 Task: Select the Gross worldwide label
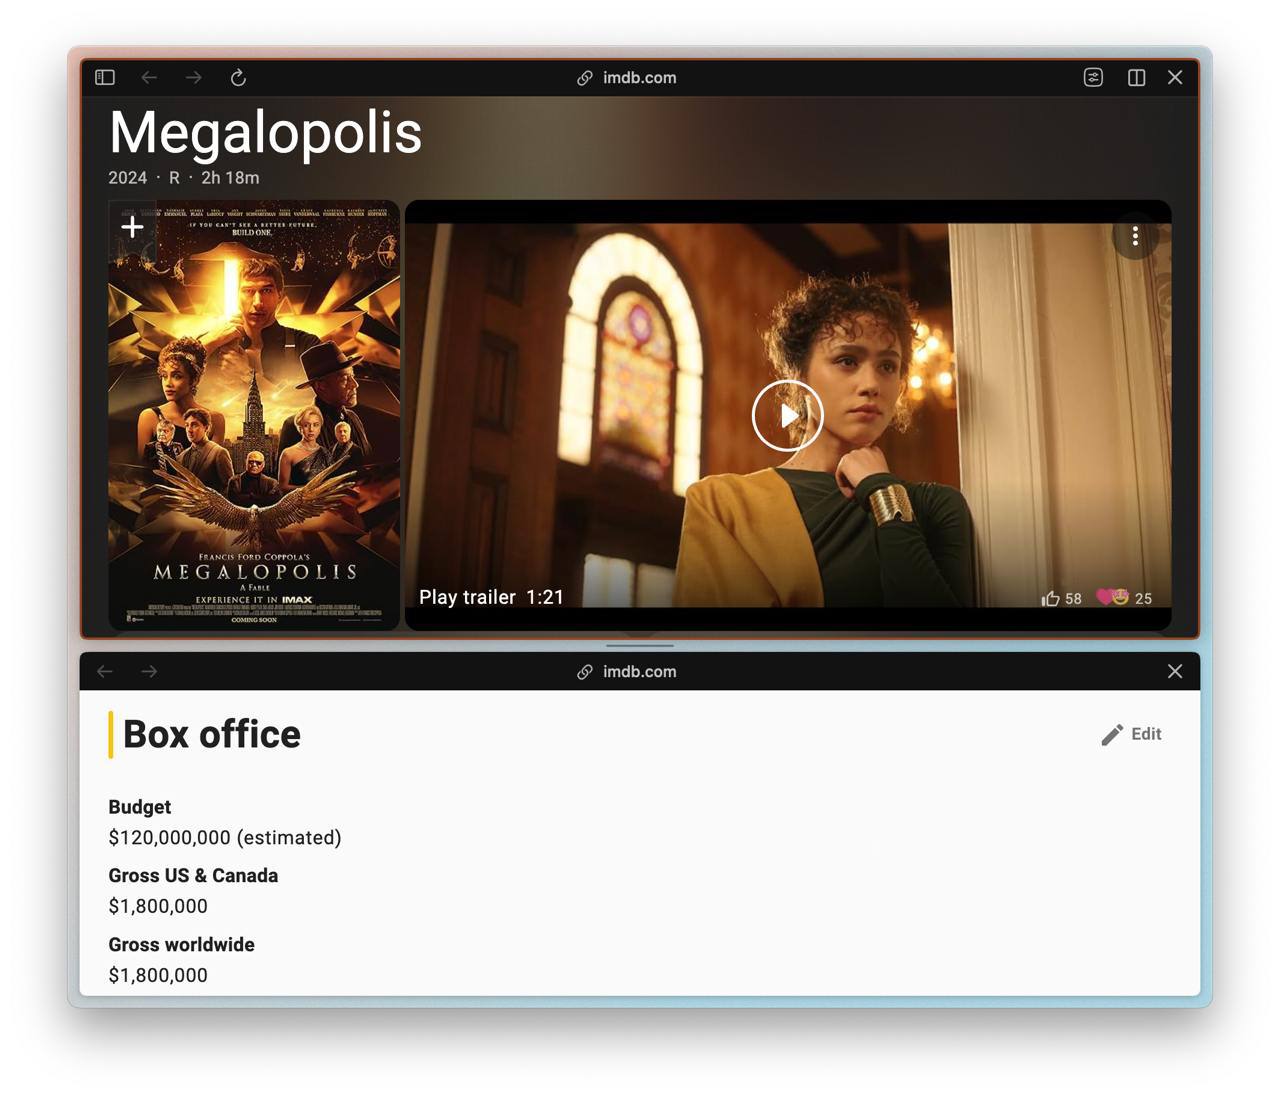pos(181,944)
